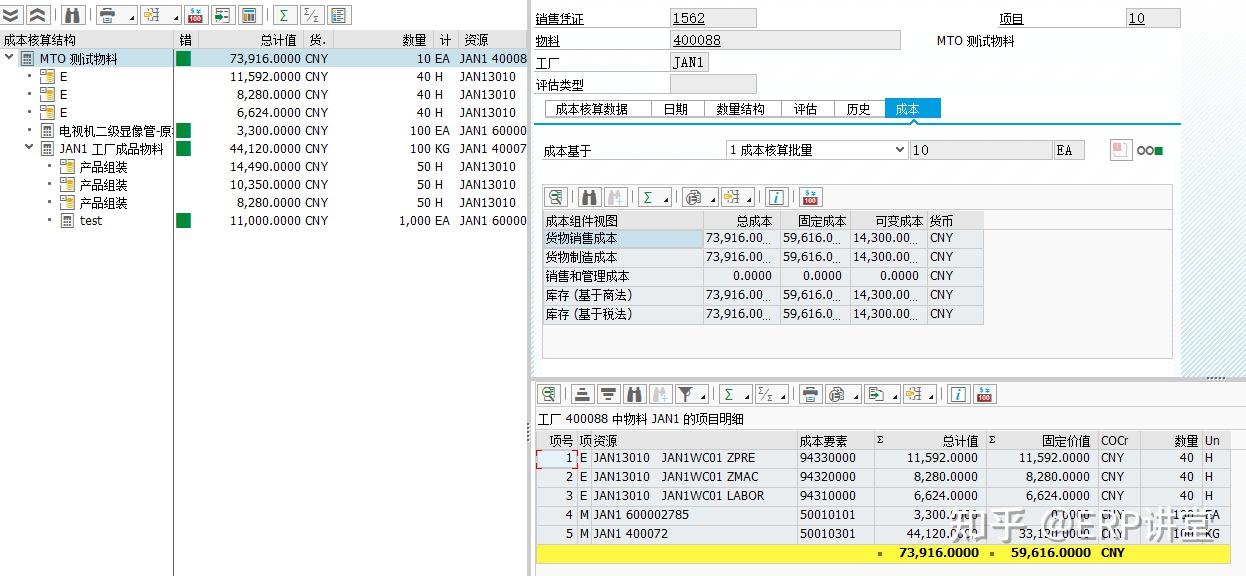
Task: Click the sort descending icon in item detail toolbar
Action: [x=608, y=394]
